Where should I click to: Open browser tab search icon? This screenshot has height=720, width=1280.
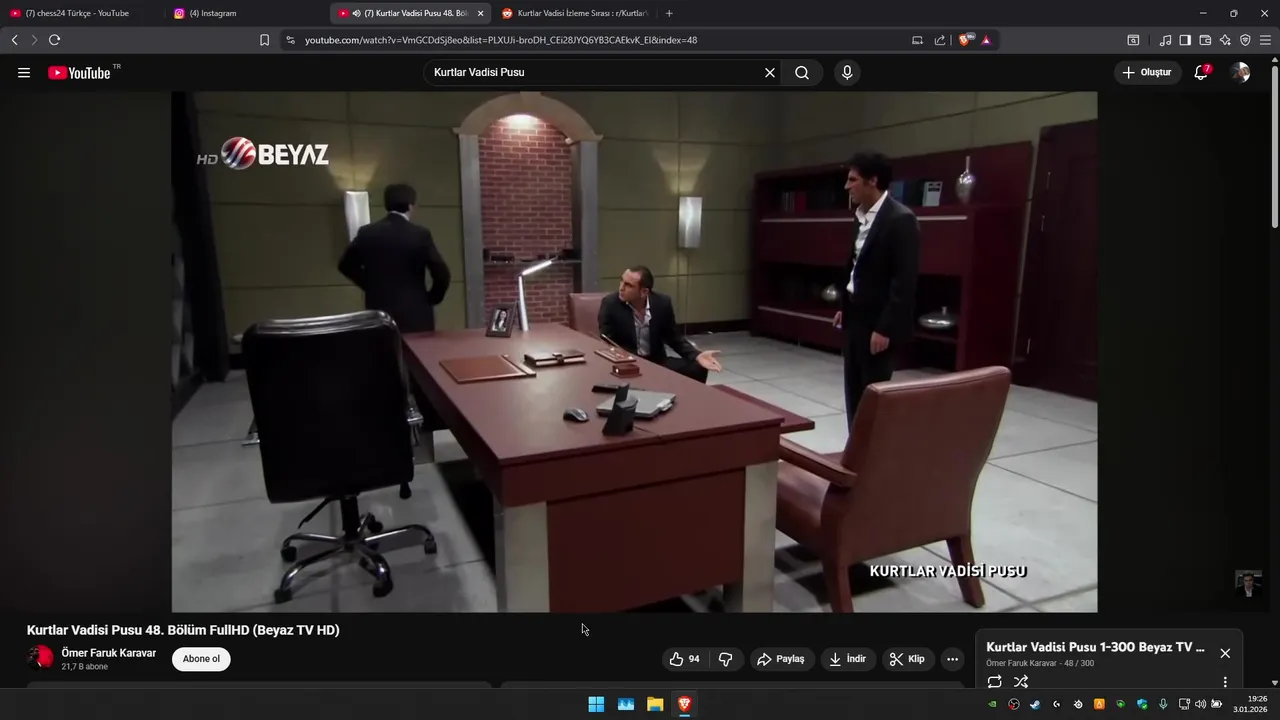click(1133, 40)
